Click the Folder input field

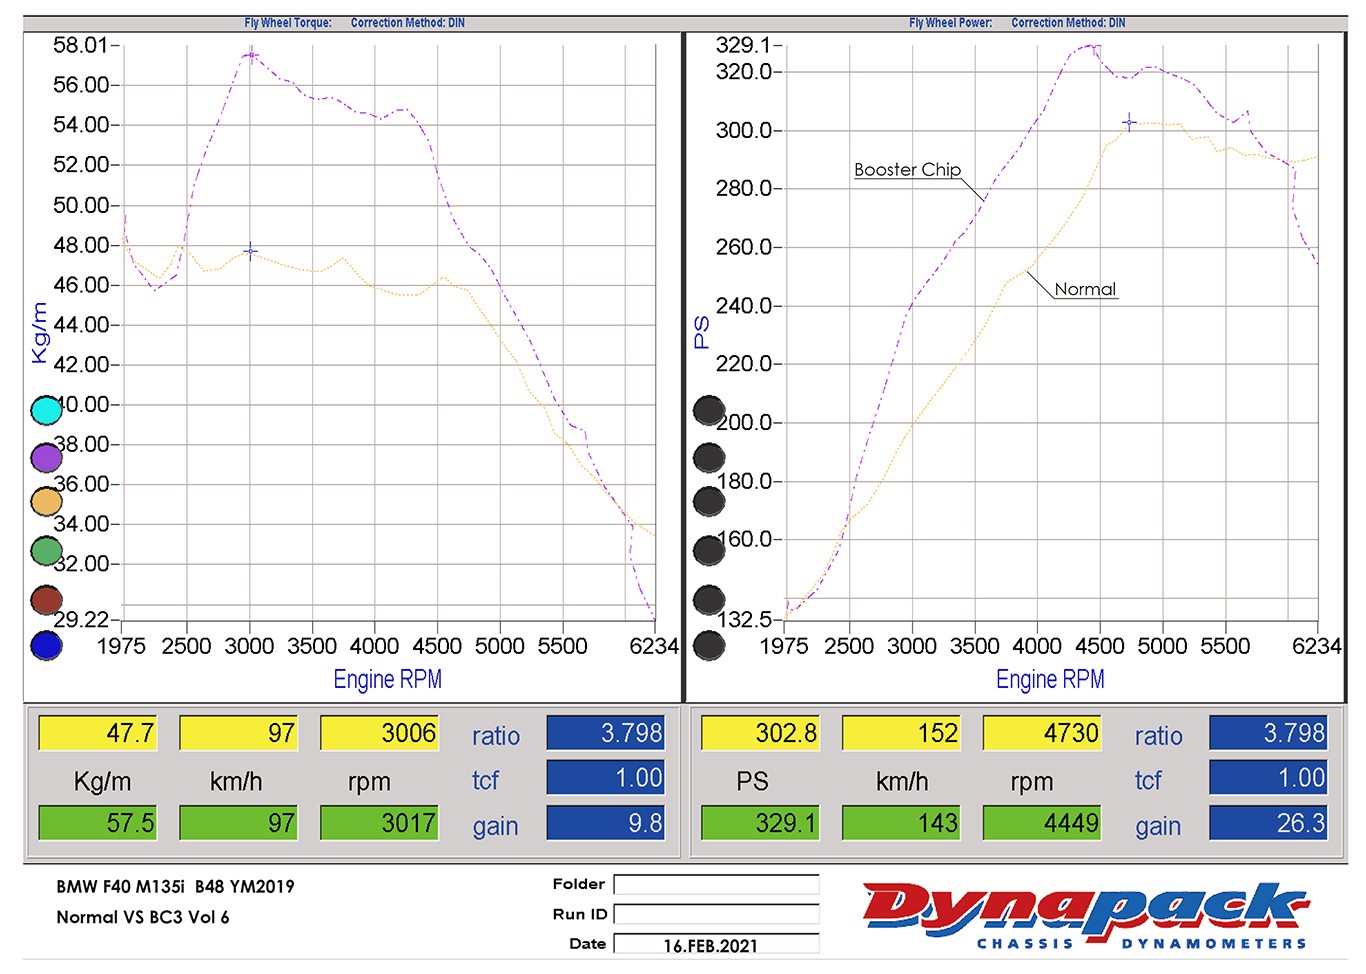pos(716,885)
